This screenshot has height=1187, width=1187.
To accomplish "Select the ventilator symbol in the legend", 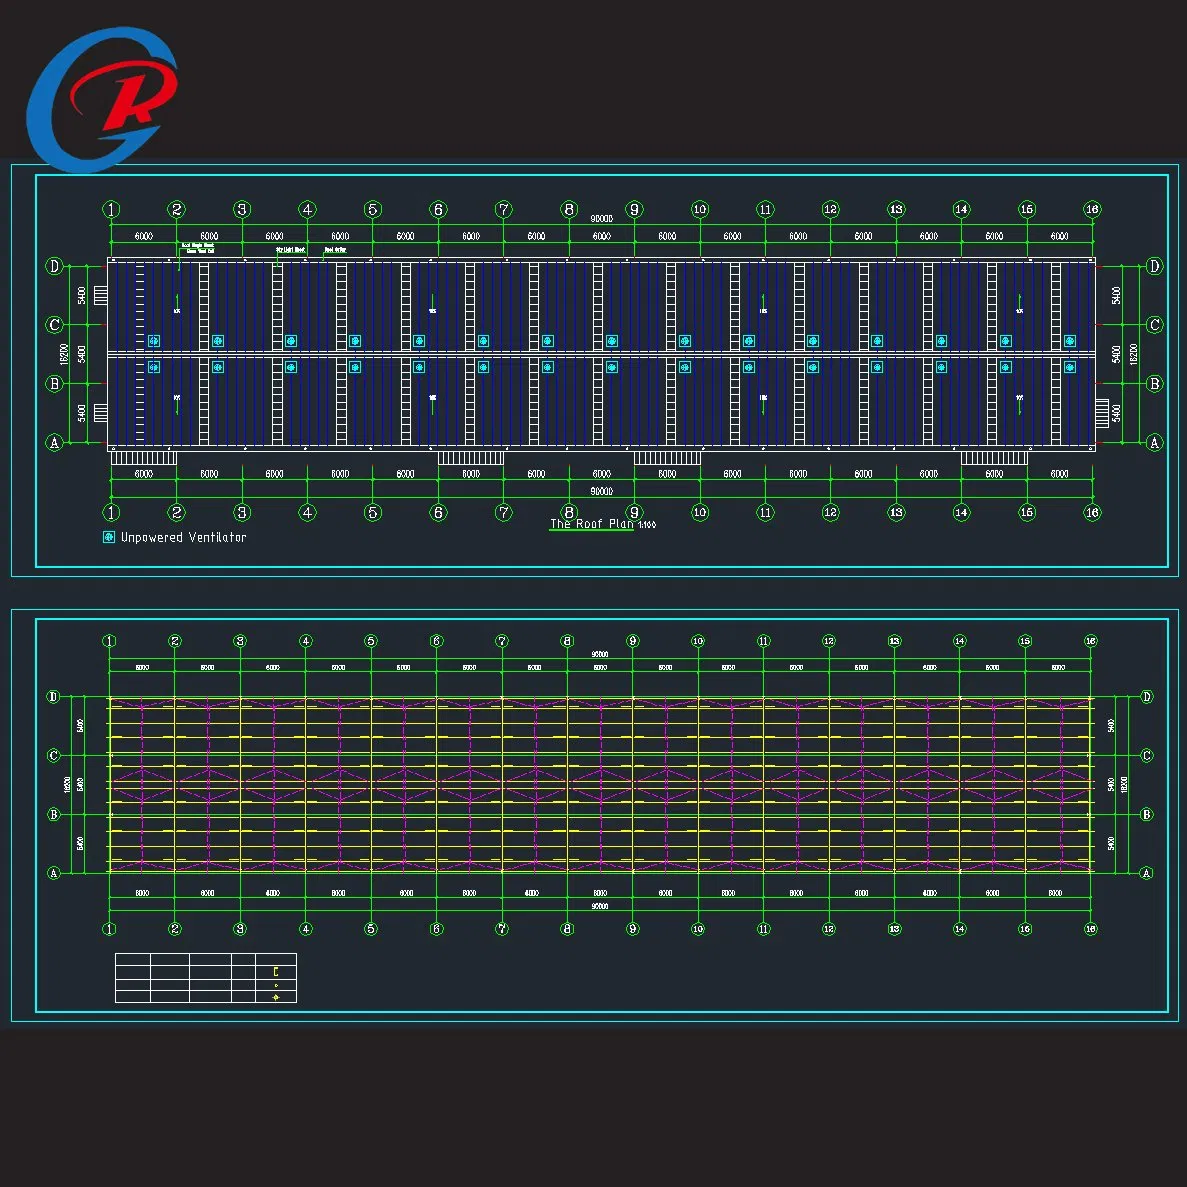I will click(x=108, y=537).
